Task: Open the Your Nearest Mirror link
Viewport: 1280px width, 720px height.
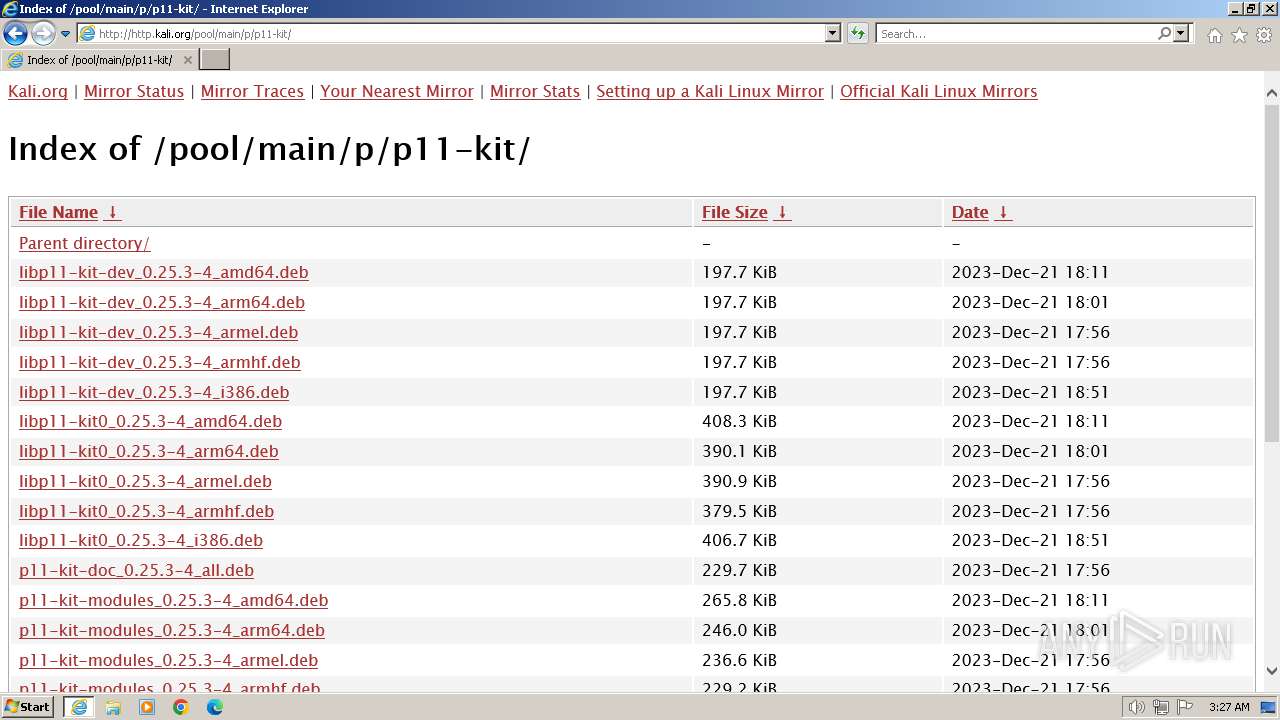Action: [x=397, y=91]
